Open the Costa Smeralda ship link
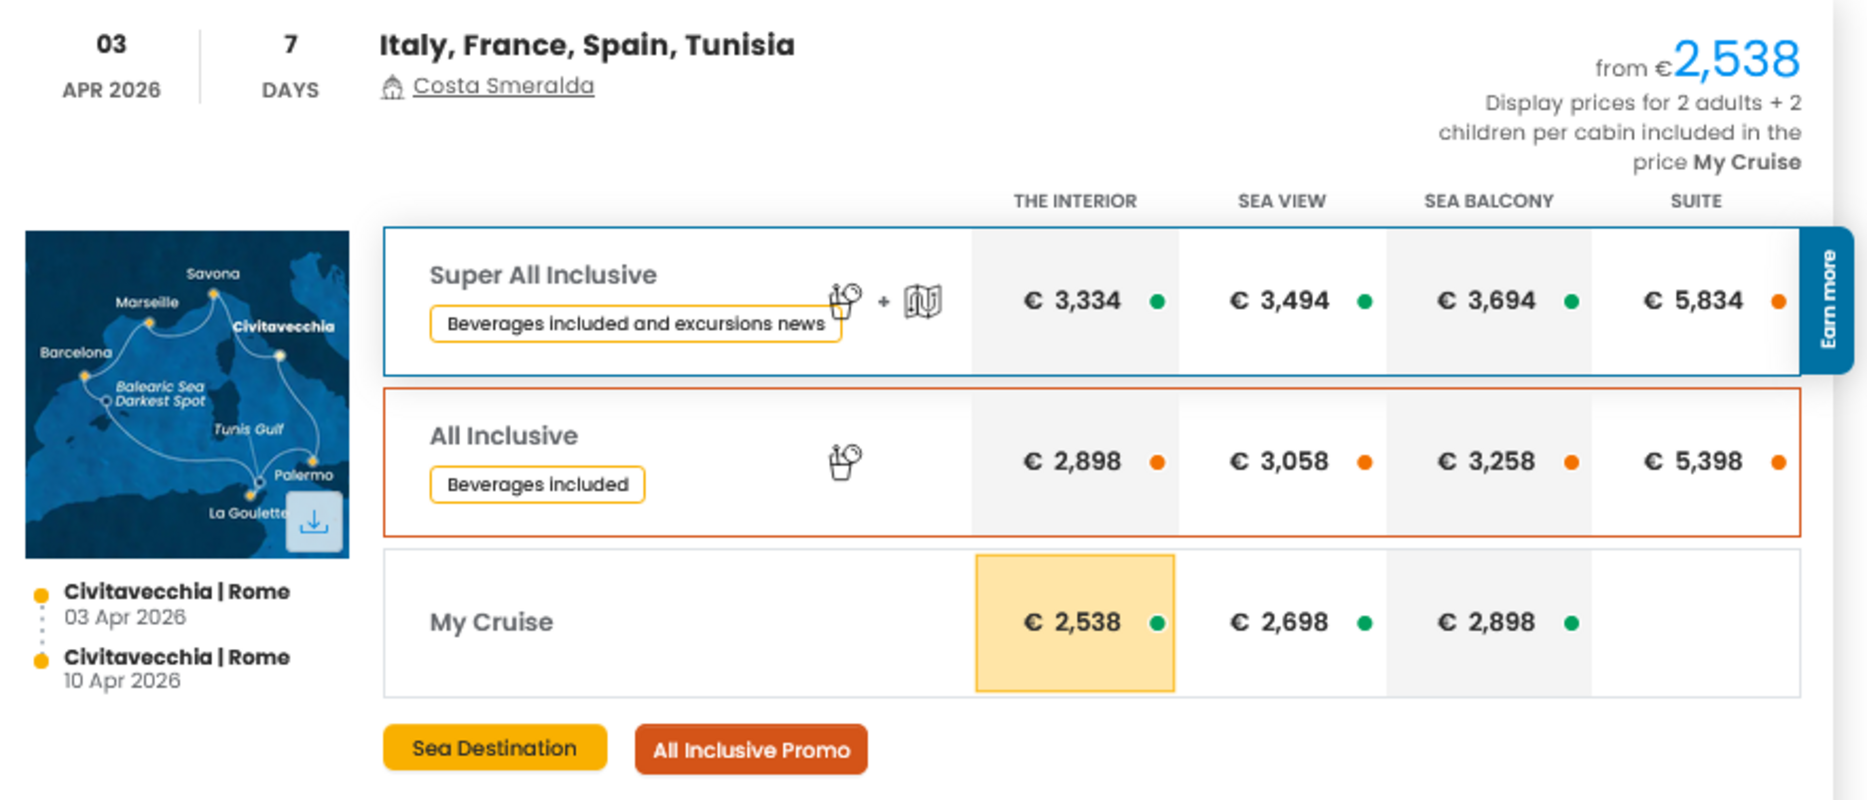The height and width of the screenshot is (800, 1867). point(503,86)
